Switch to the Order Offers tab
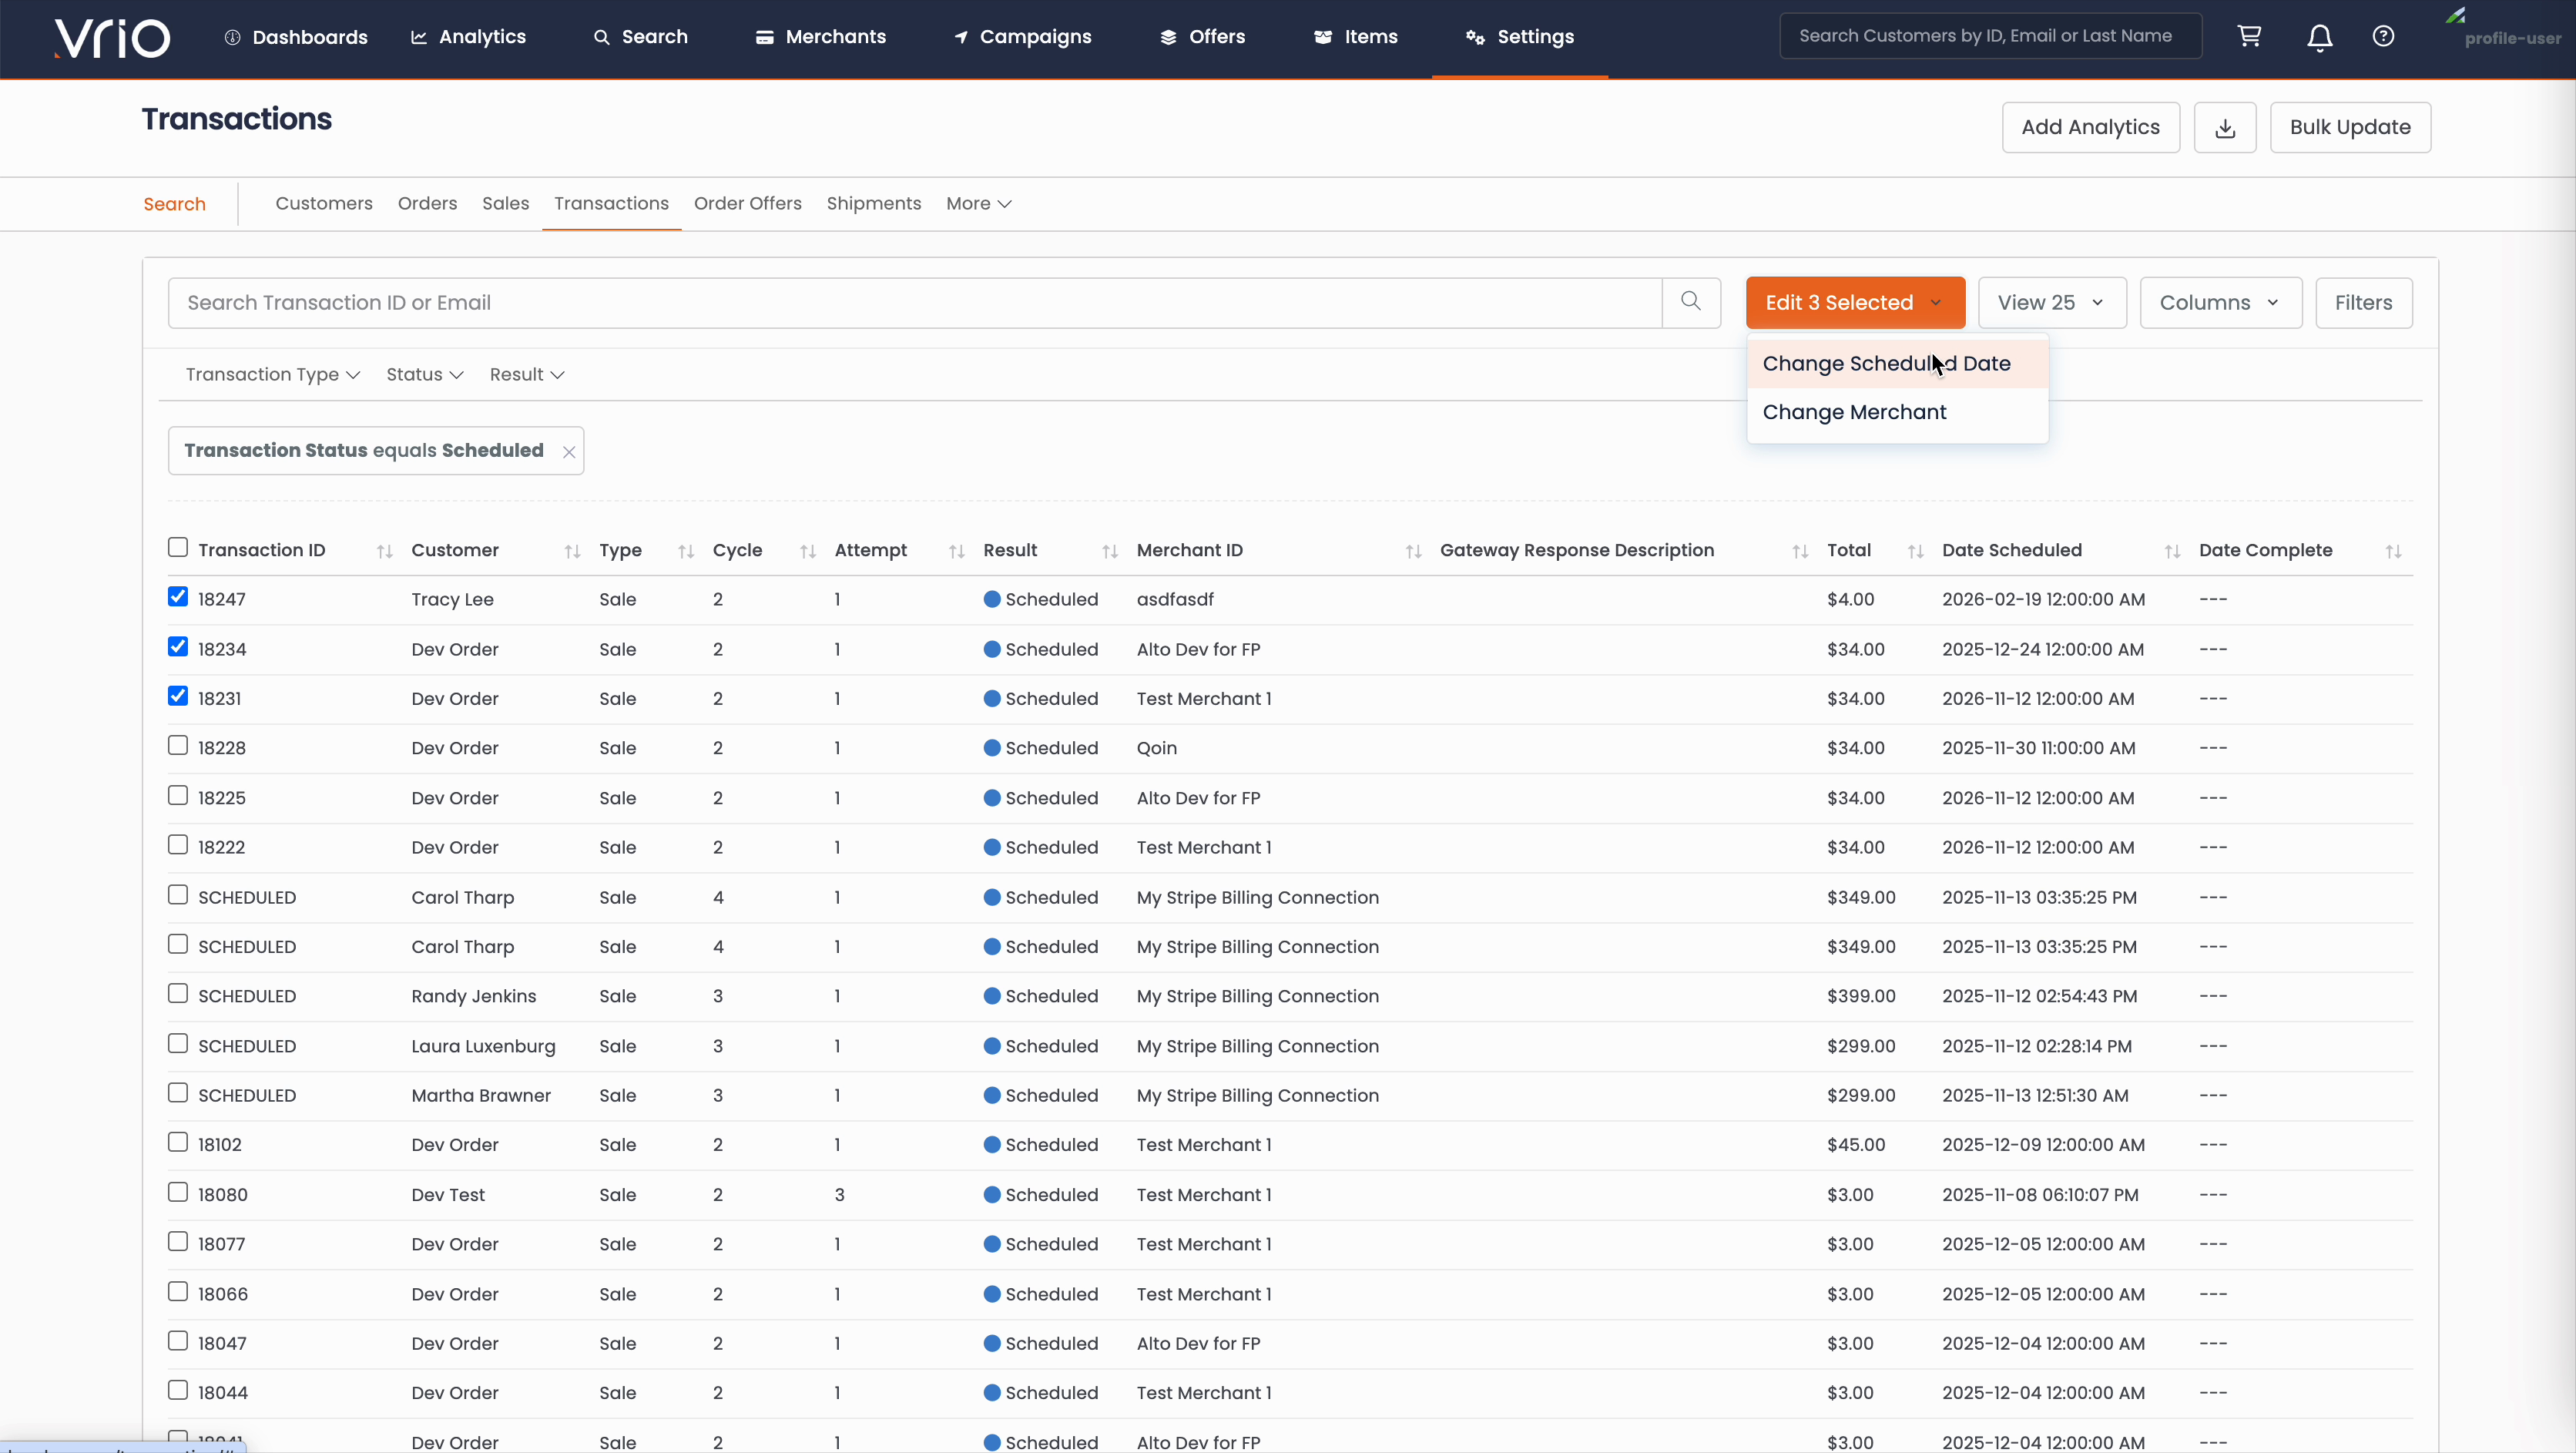Image resolution: width=2576 pixels, height=1453 pixels. click(x=747, y=204)
